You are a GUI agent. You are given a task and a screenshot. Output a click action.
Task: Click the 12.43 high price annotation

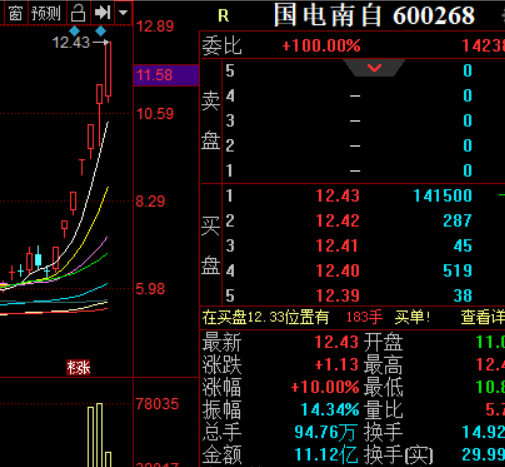coord(71,42)
